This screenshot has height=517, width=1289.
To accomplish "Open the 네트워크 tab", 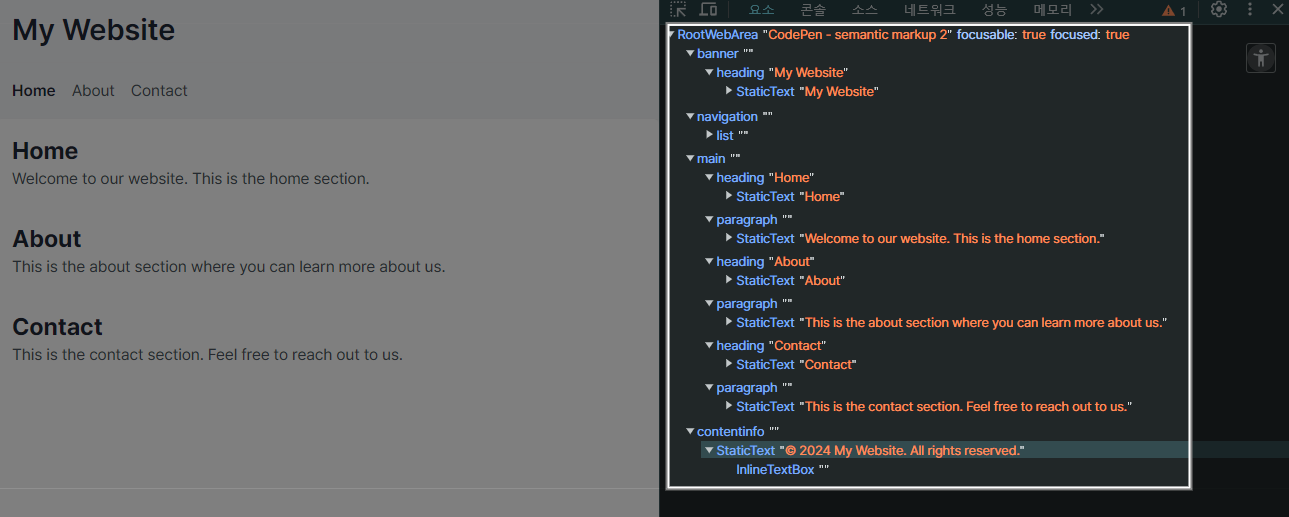I will [x=929, y=10].
